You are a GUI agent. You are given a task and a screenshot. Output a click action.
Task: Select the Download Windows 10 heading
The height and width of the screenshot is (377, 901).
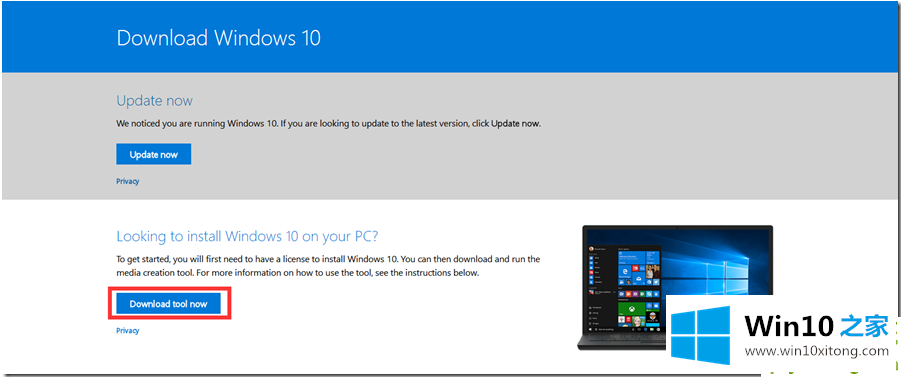point(218,38)
